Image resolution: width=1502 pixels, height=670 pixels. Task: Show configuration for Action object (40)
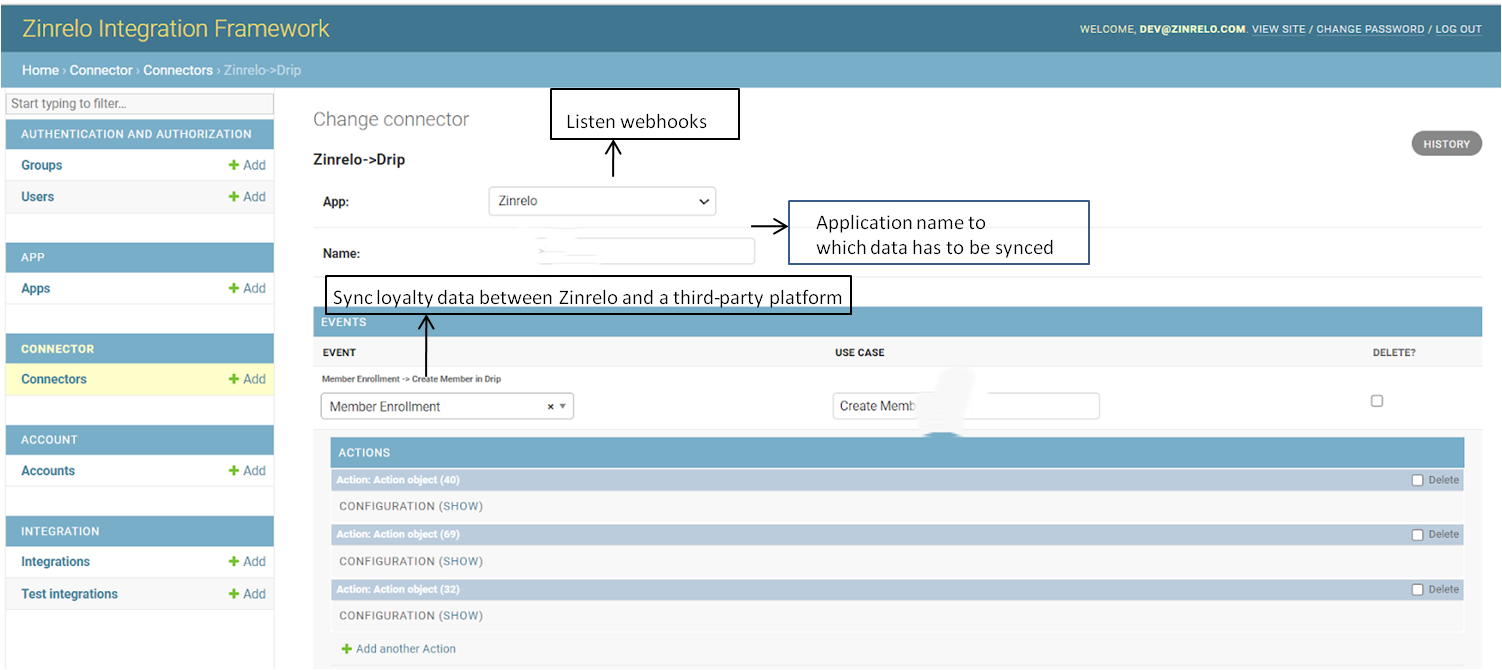(x=461, y=506)
